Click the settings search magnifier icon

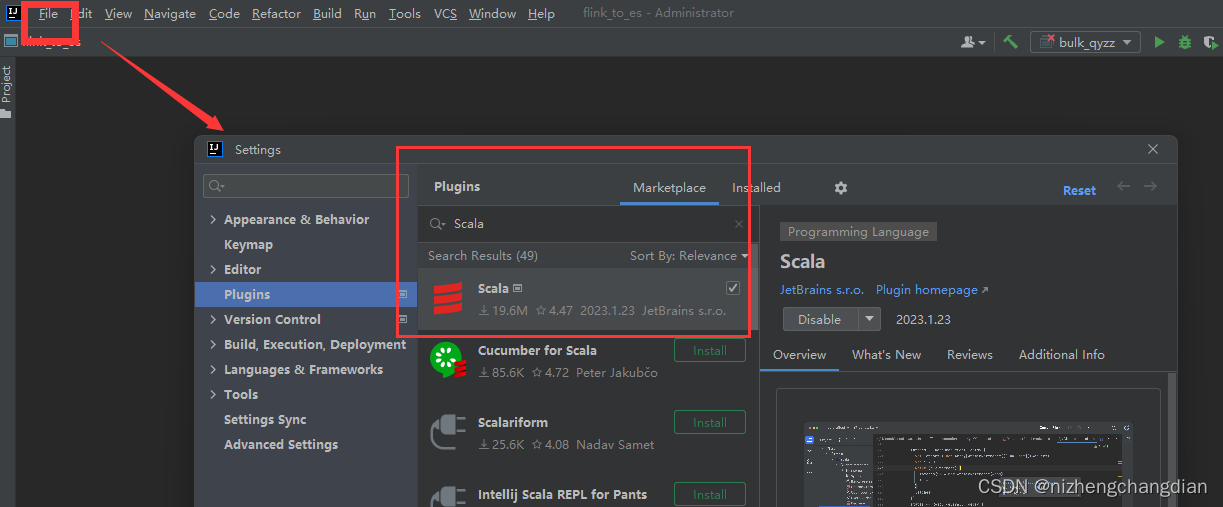tap(216, 186)
